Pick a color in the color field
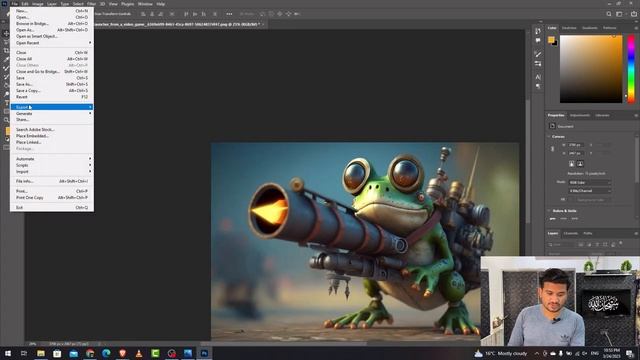Viewport: 640px width, 360px height. point(591,69)
